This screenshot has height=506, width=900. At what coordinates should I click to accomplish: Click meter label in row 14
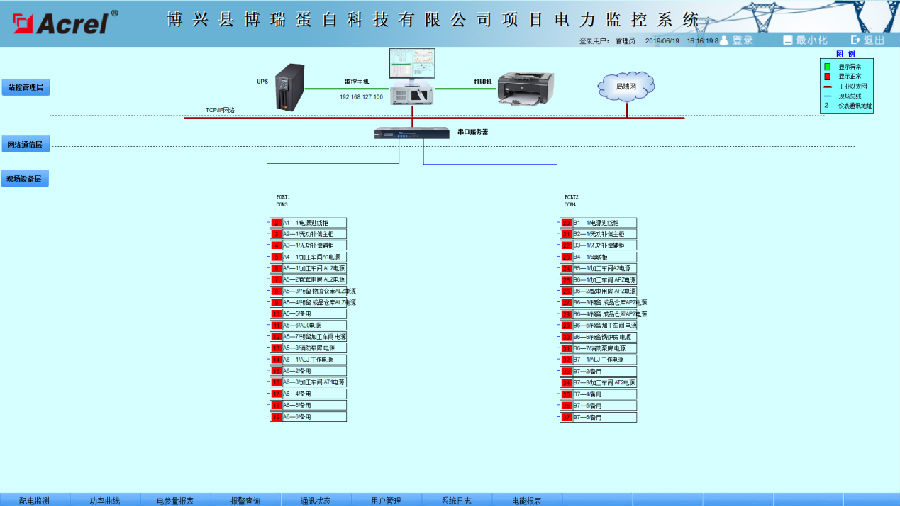pos(315,360)
